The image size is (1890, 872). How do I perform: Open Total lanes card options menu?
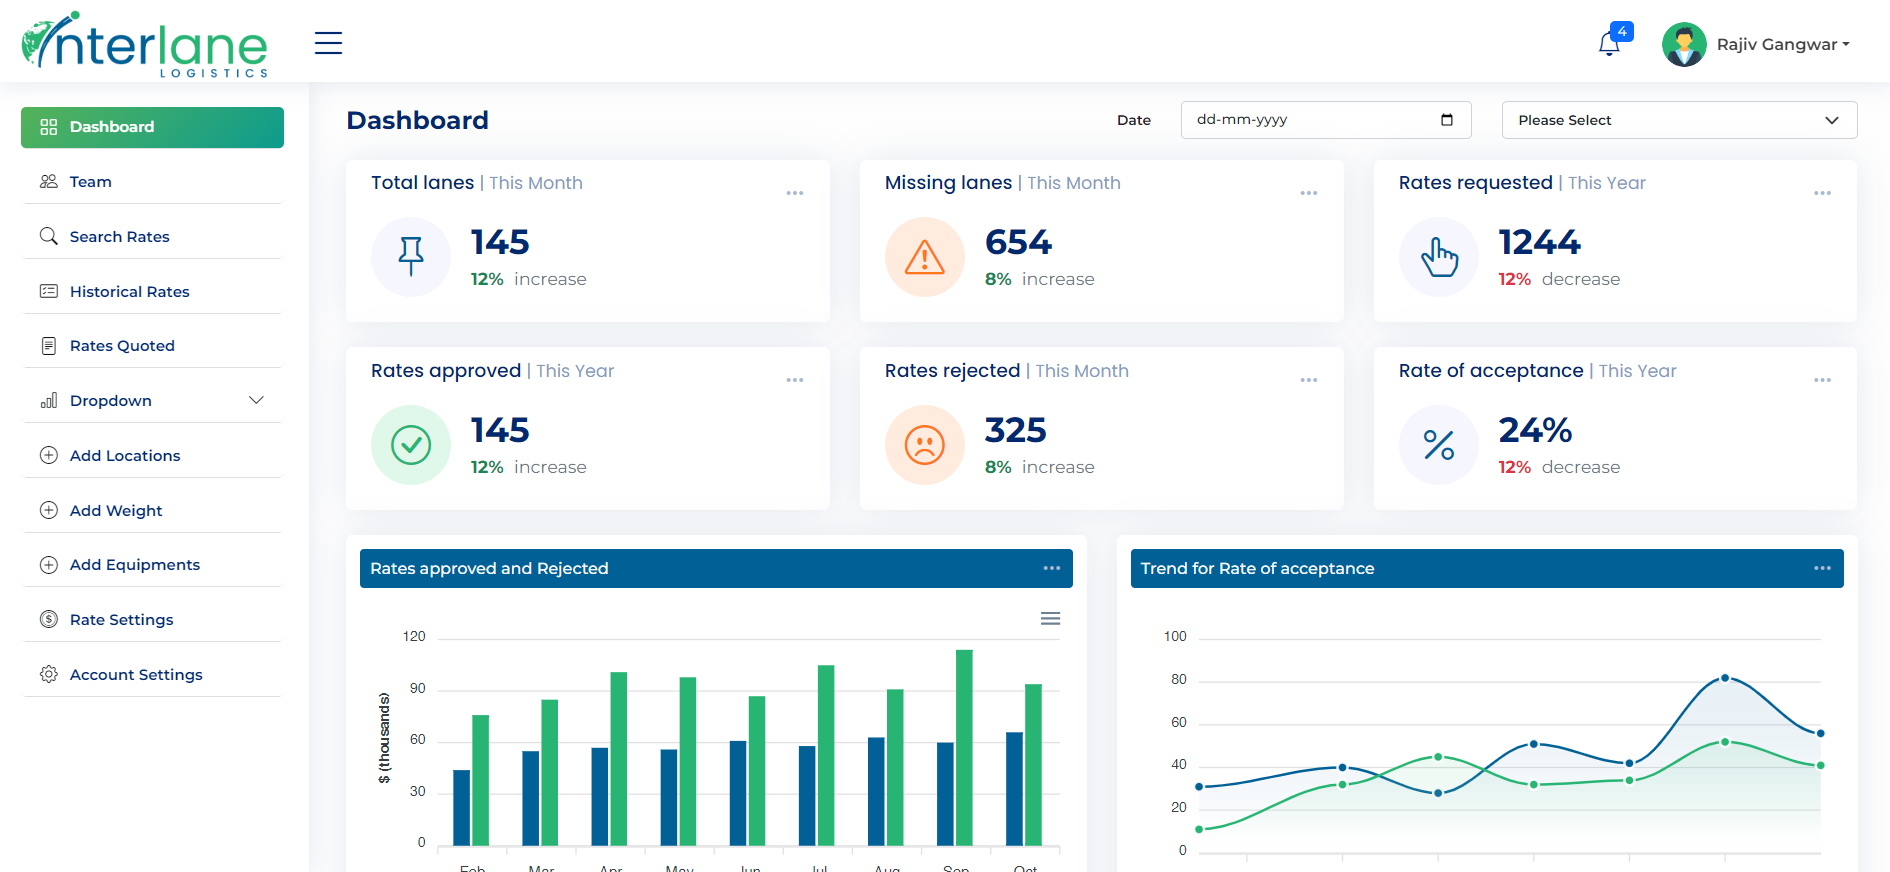(795, 193)
